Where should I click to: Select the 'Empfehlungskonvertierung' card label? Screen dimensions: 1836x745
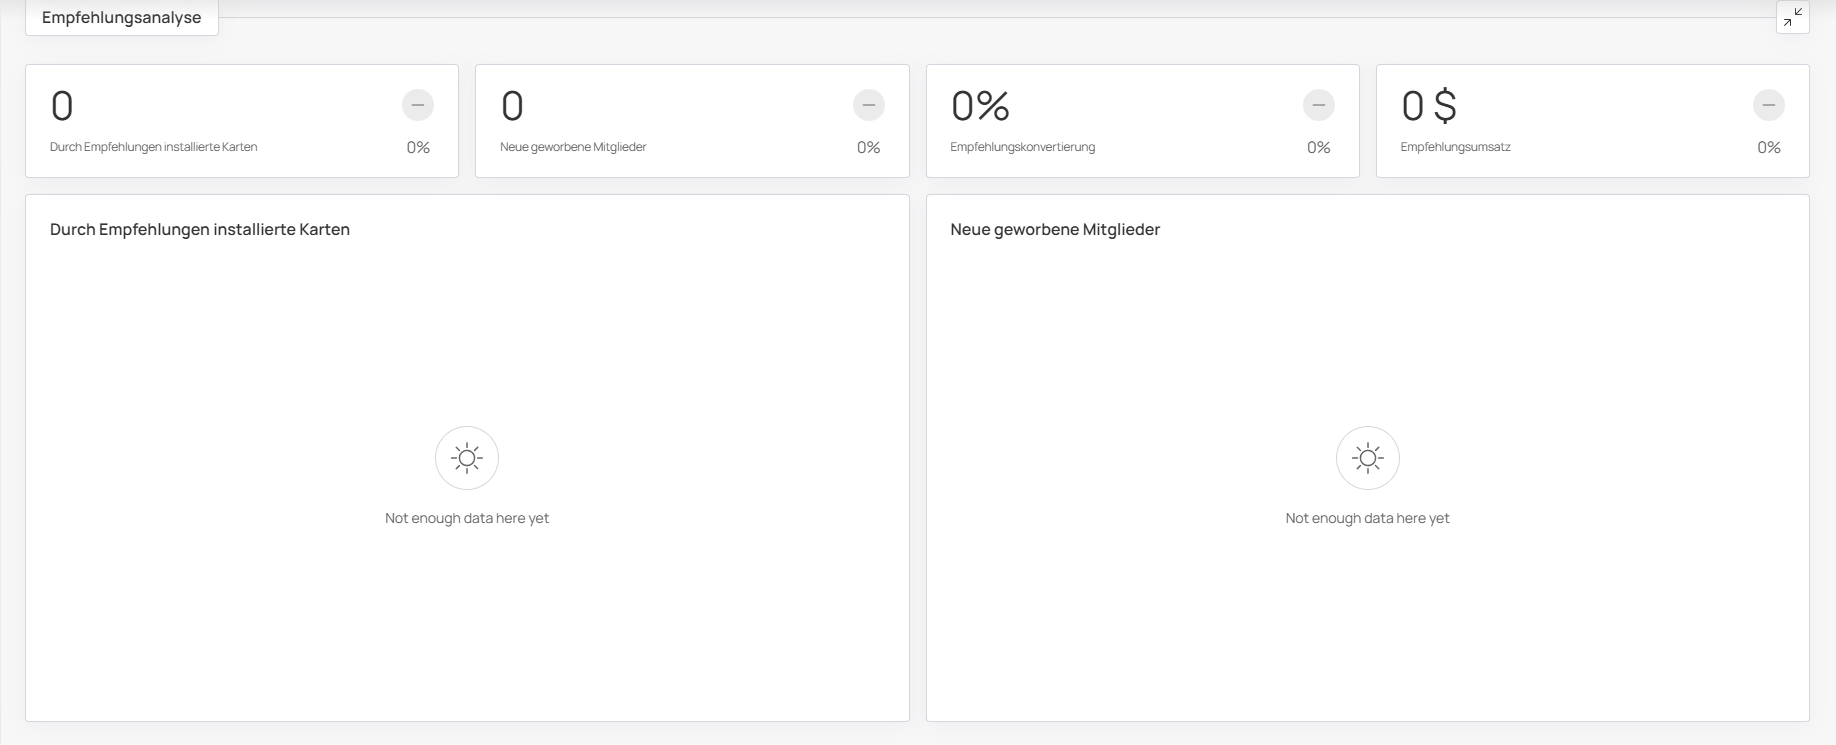coord(1022,147)
